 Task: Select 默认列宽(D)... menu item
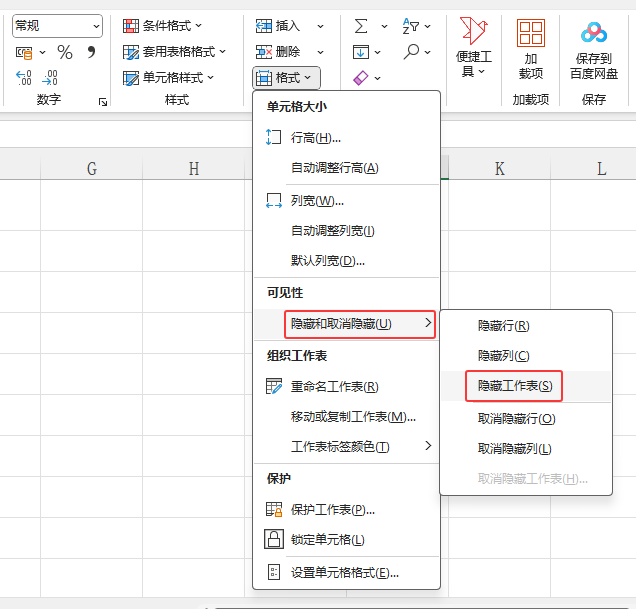click(x=346, y=260)
